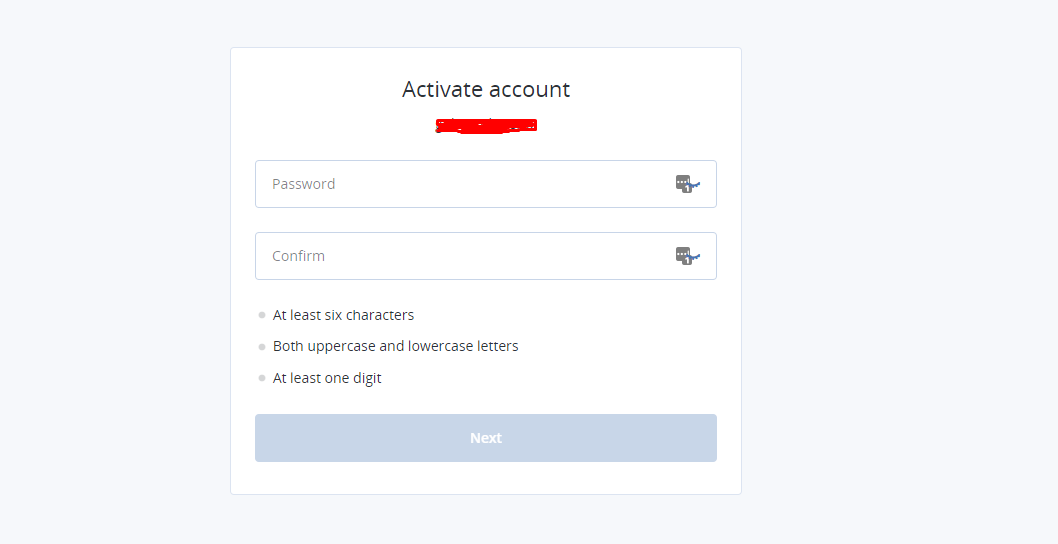Select the At least six characters text
1058x544 pixels.
pyautogui.click(x=343, y=315)
